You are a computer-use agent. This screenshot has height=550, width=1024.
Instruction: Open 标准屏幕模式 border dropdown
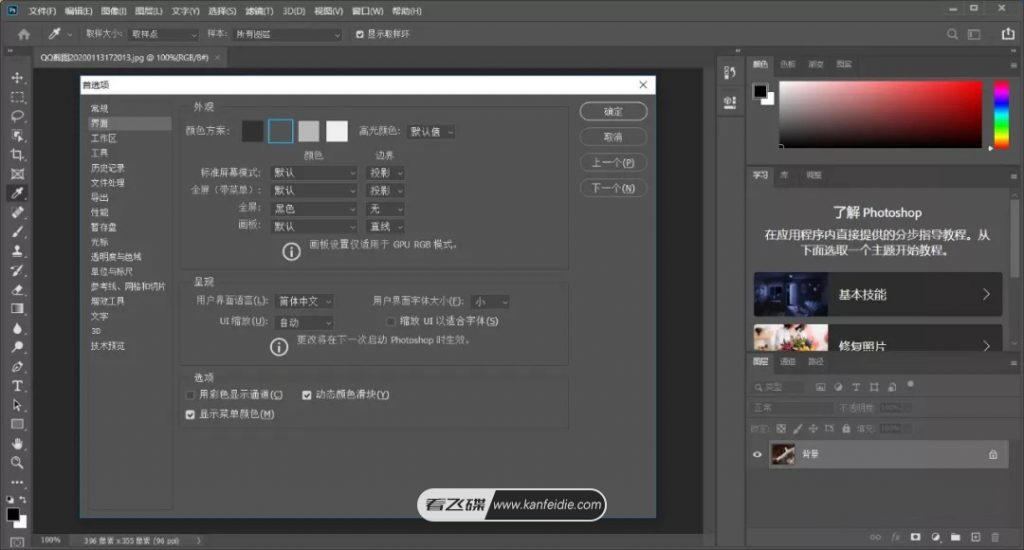tap(385, 172)
